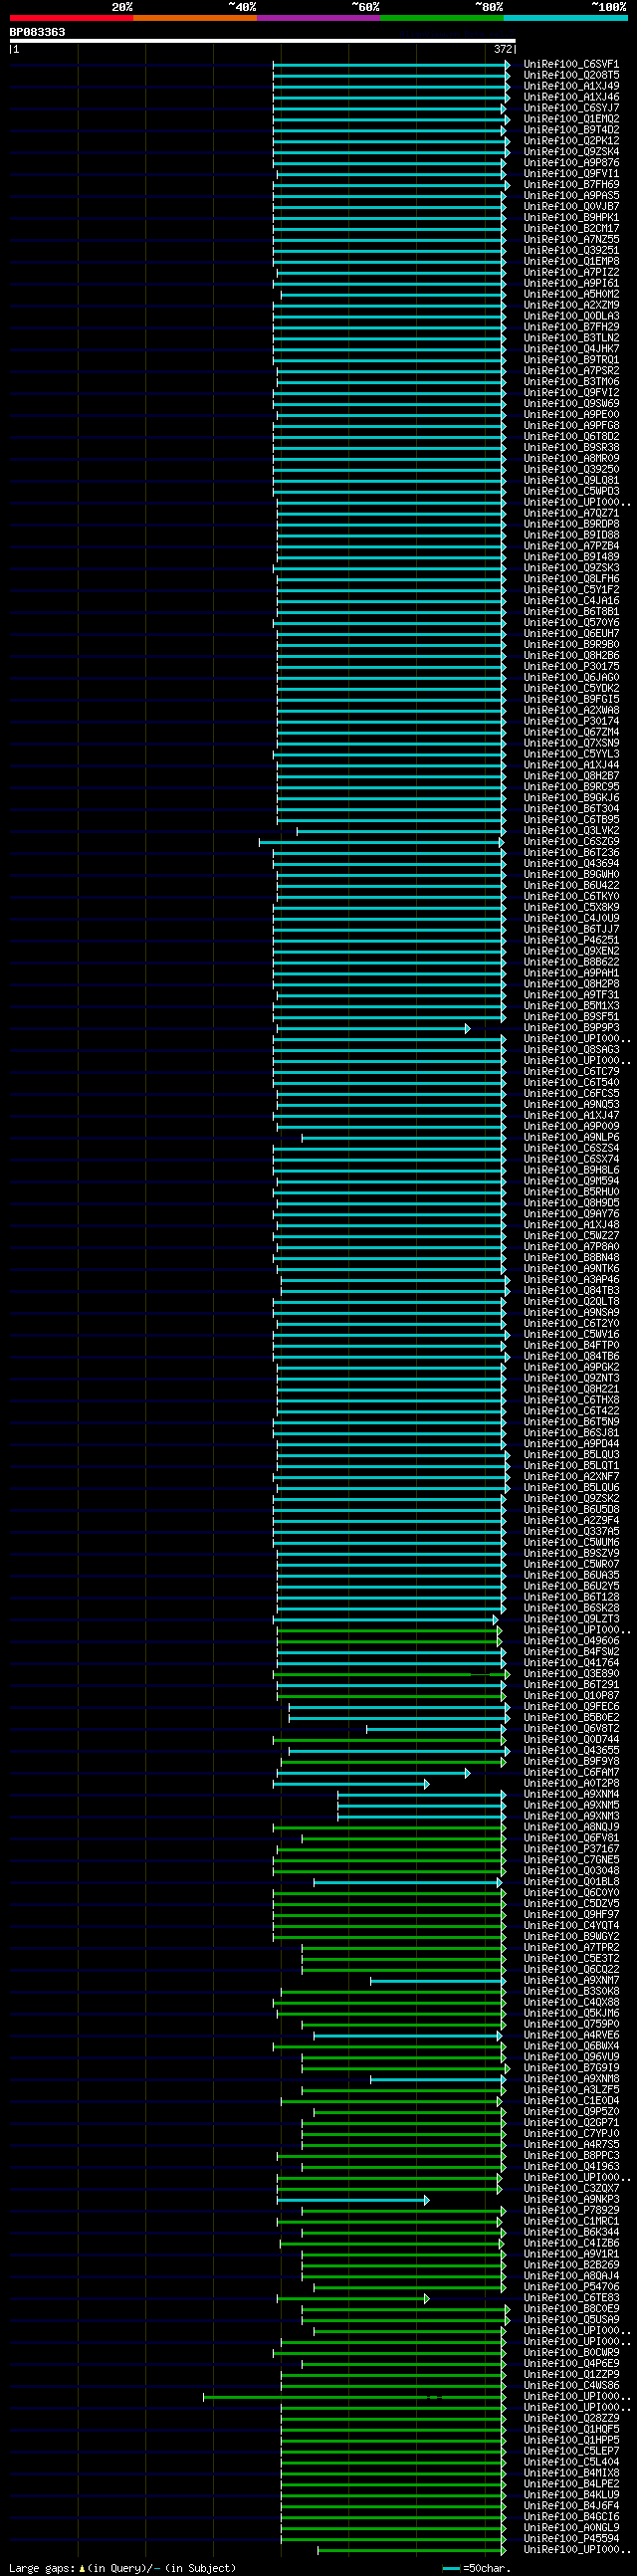Click hit label UniRef100_Q39251
This screenshot has width=637, height=2576.
pos(571,251)
